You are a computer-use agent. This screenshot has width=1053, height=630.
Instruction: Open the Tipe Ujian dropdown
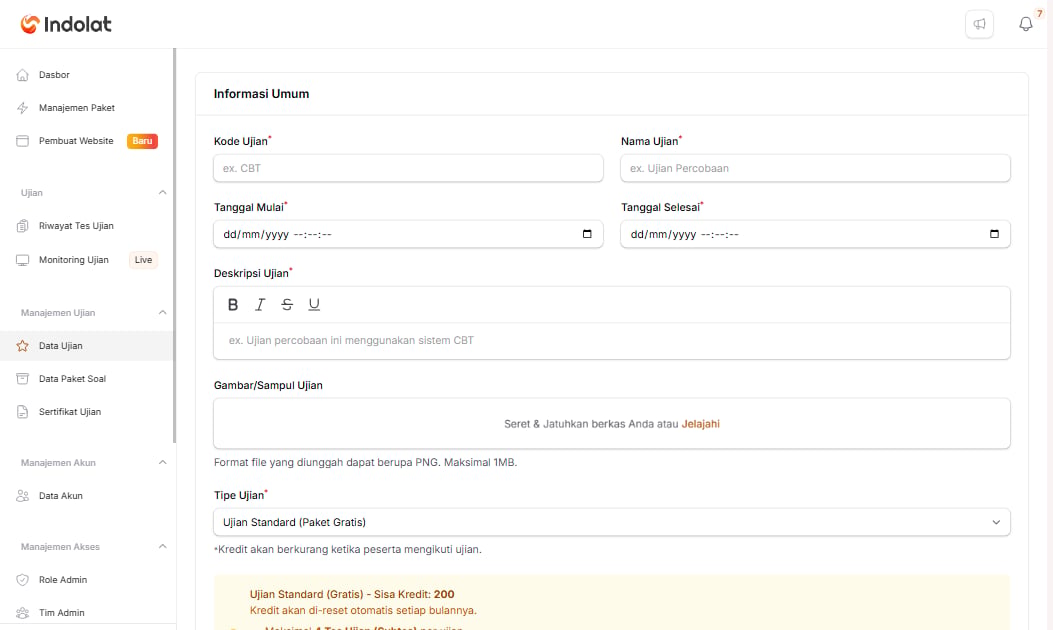click(612, 522)
